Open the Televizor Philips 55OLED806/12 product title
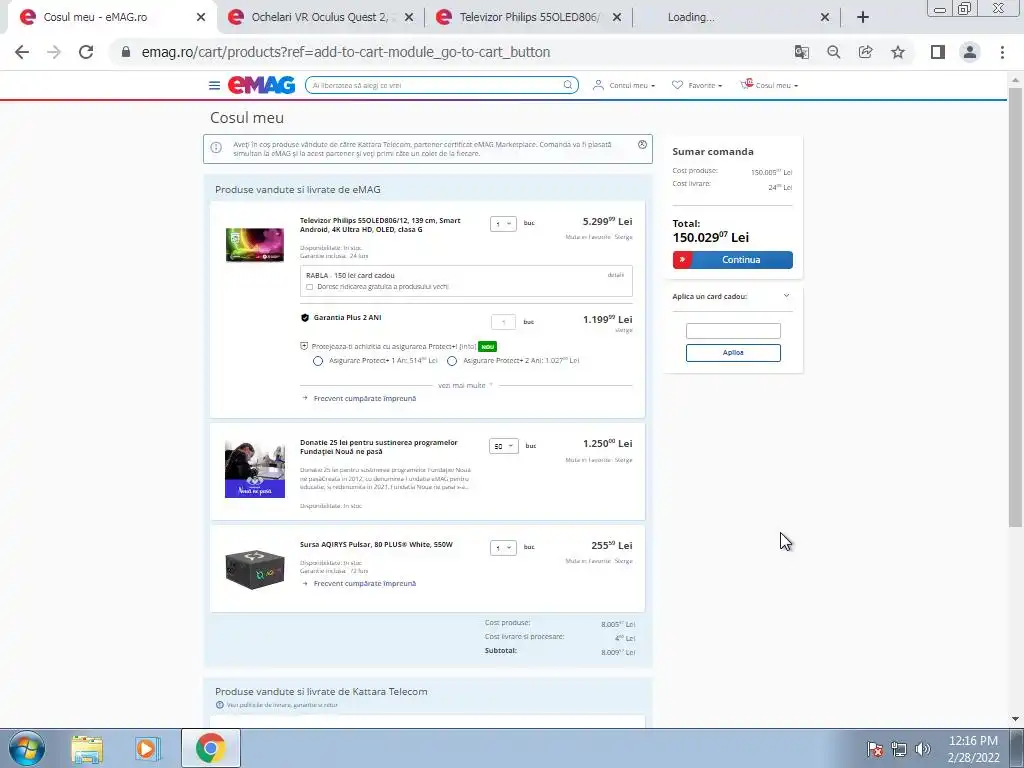The image size is (1024, 768). [380, 225]
